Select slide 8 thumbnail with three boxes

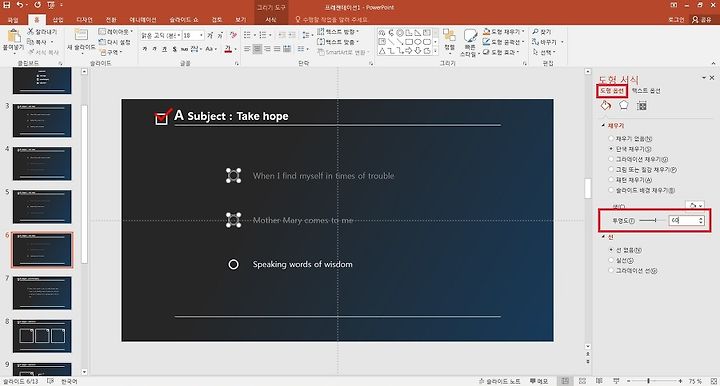(42, 336)
